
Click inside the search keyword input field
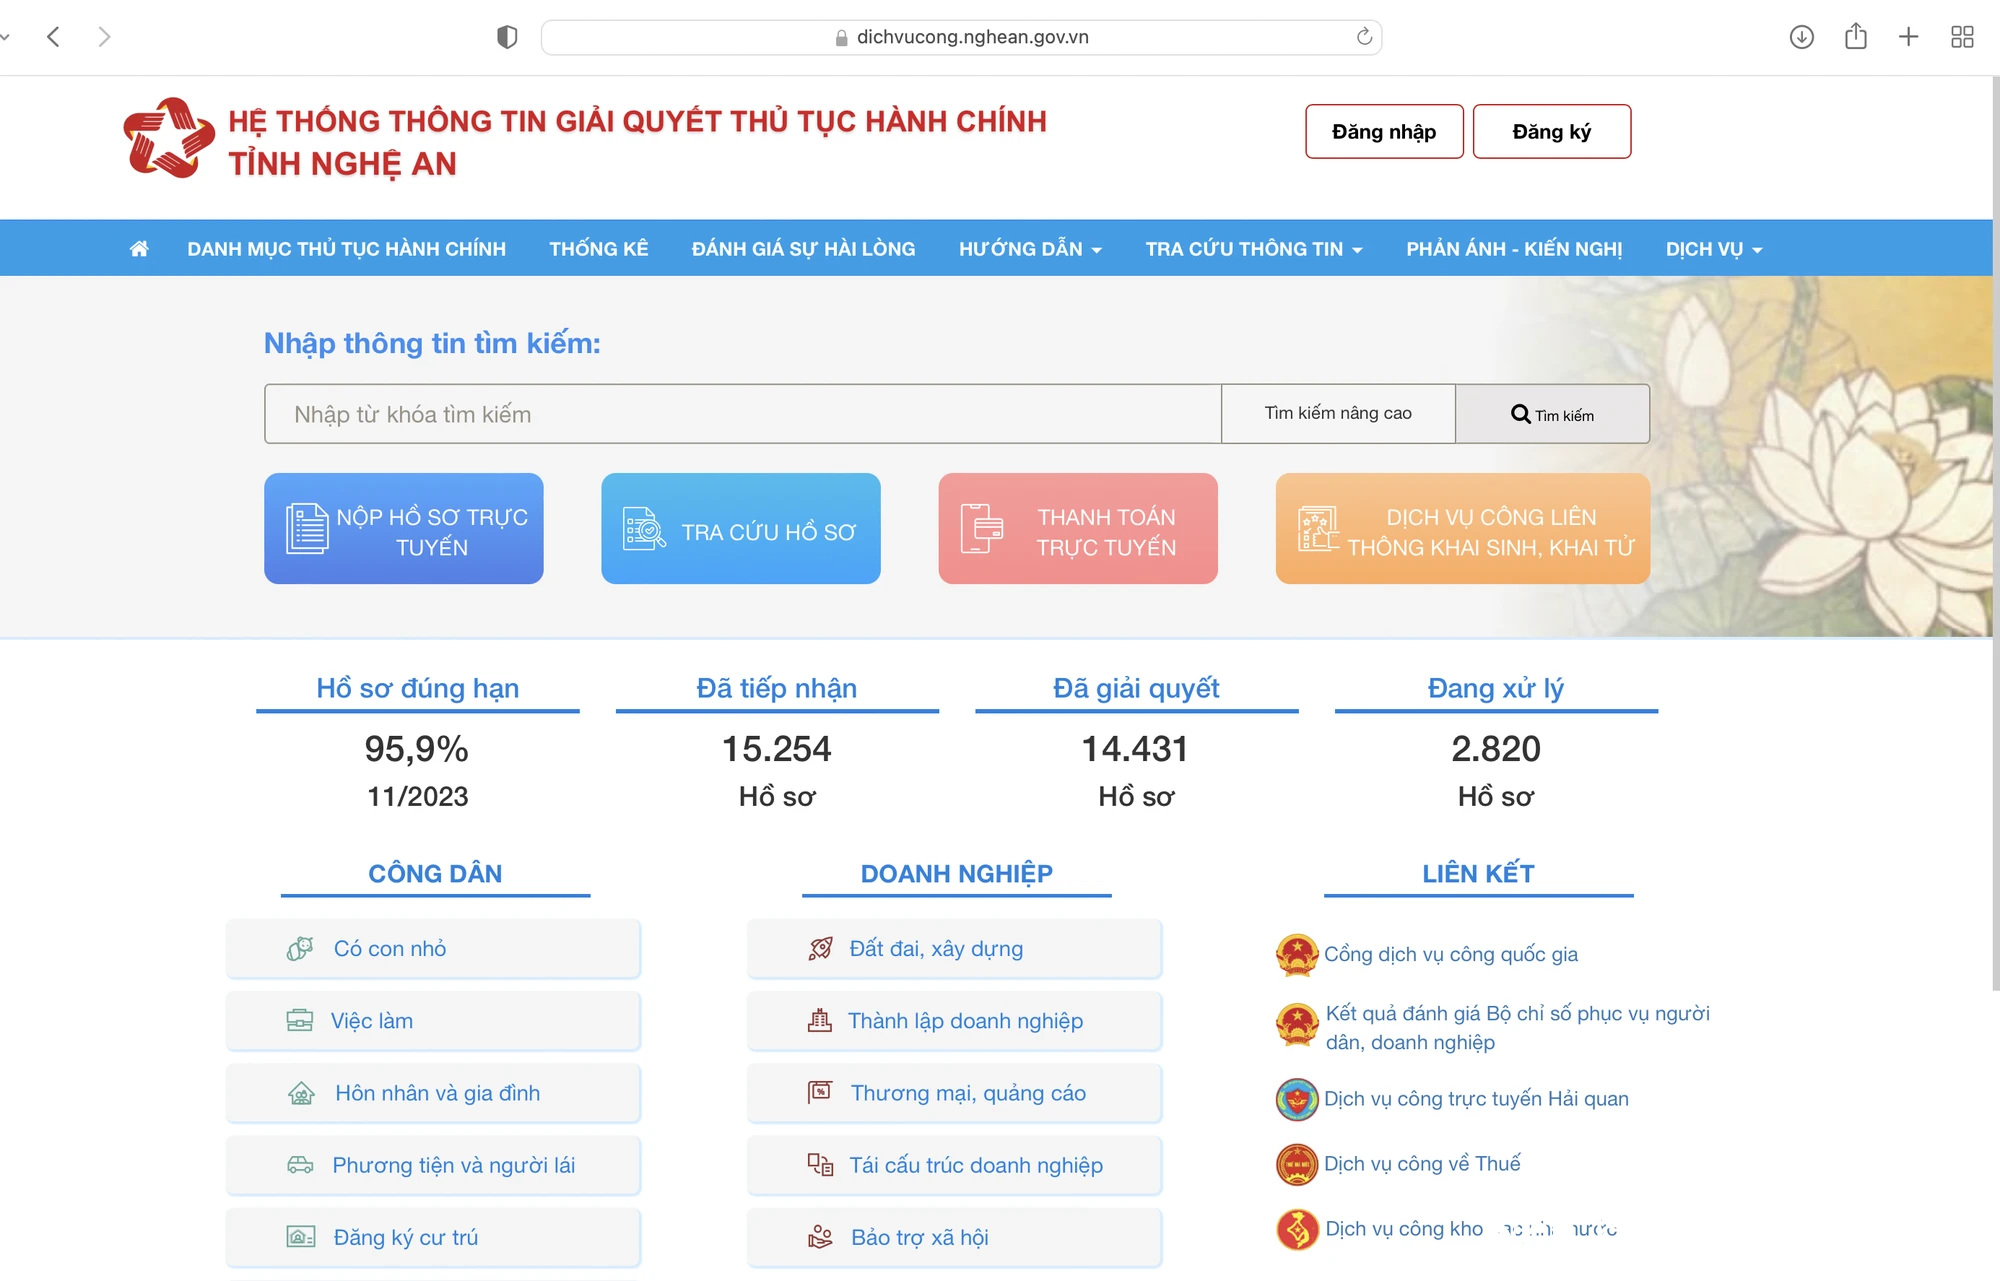pos(740,413)
